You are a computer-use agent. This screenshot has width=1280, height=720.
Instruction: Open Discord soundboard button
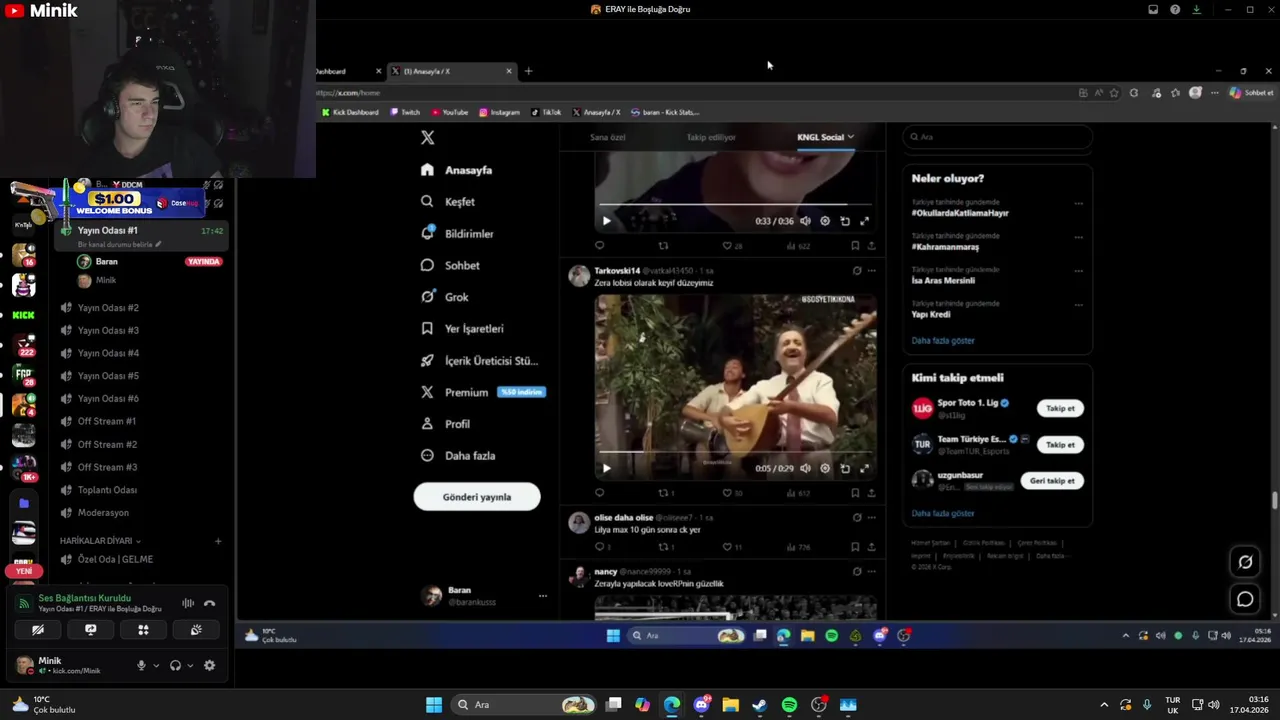pos(196,630)
